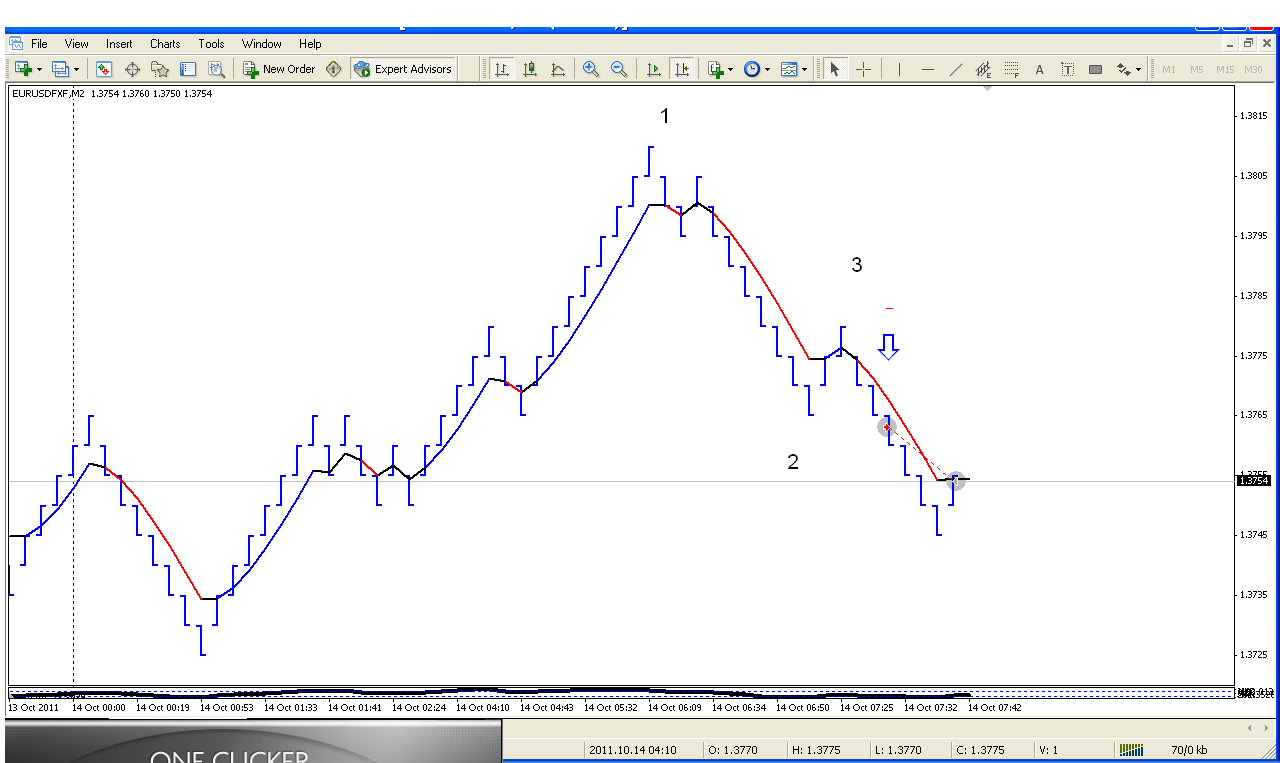The height and width of the screenshot is (763, 1280).
Task: Select the Draw Trendline tool
Action: click(956, 69)
